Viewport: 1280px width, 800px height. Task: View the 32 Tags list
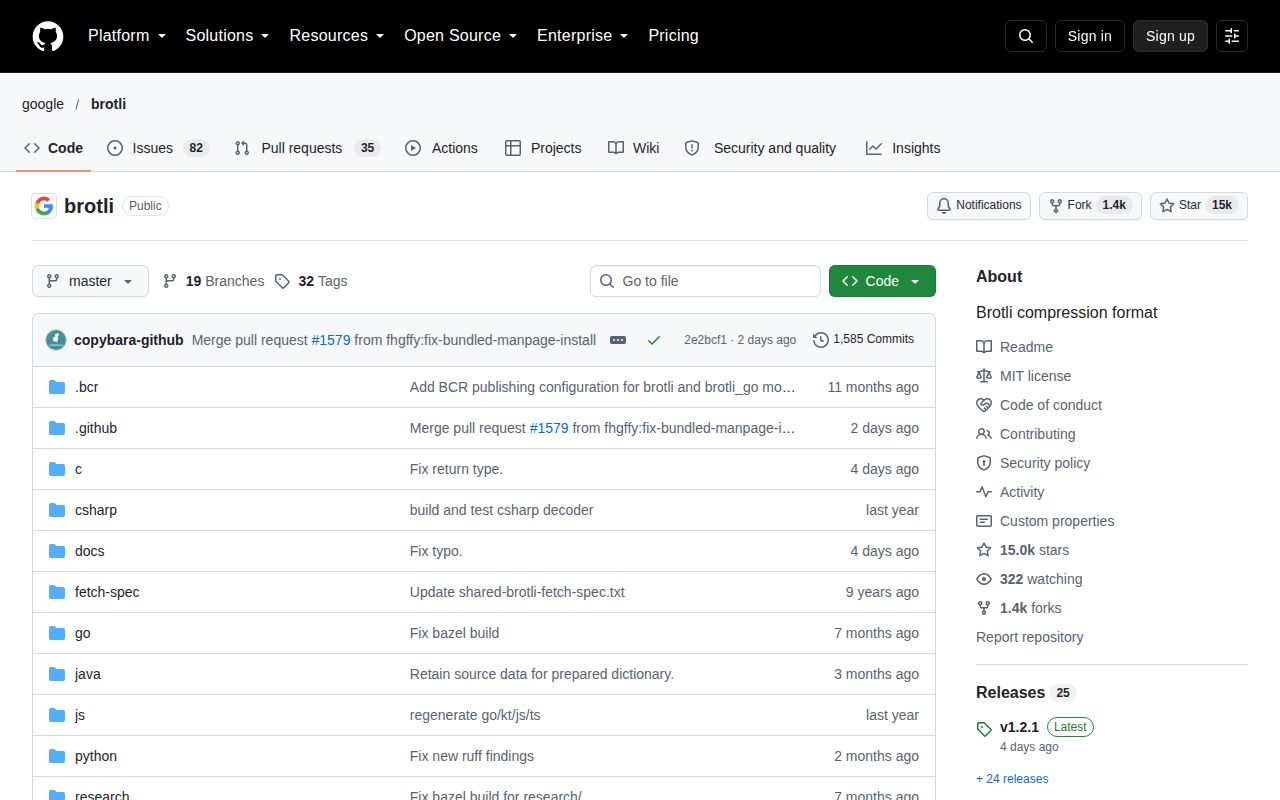click(311, 281)
